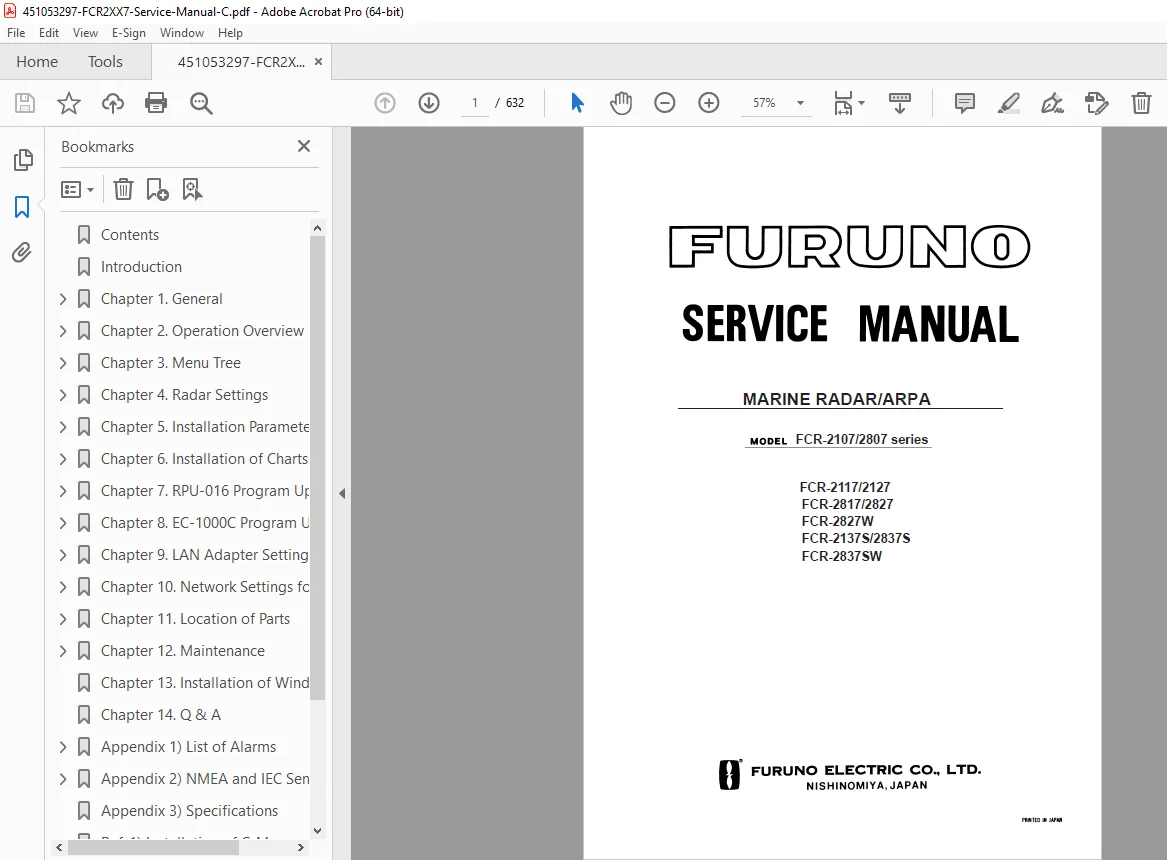Open page display options dropdown arrow
1167x860 pixels.
coord(862,103)
